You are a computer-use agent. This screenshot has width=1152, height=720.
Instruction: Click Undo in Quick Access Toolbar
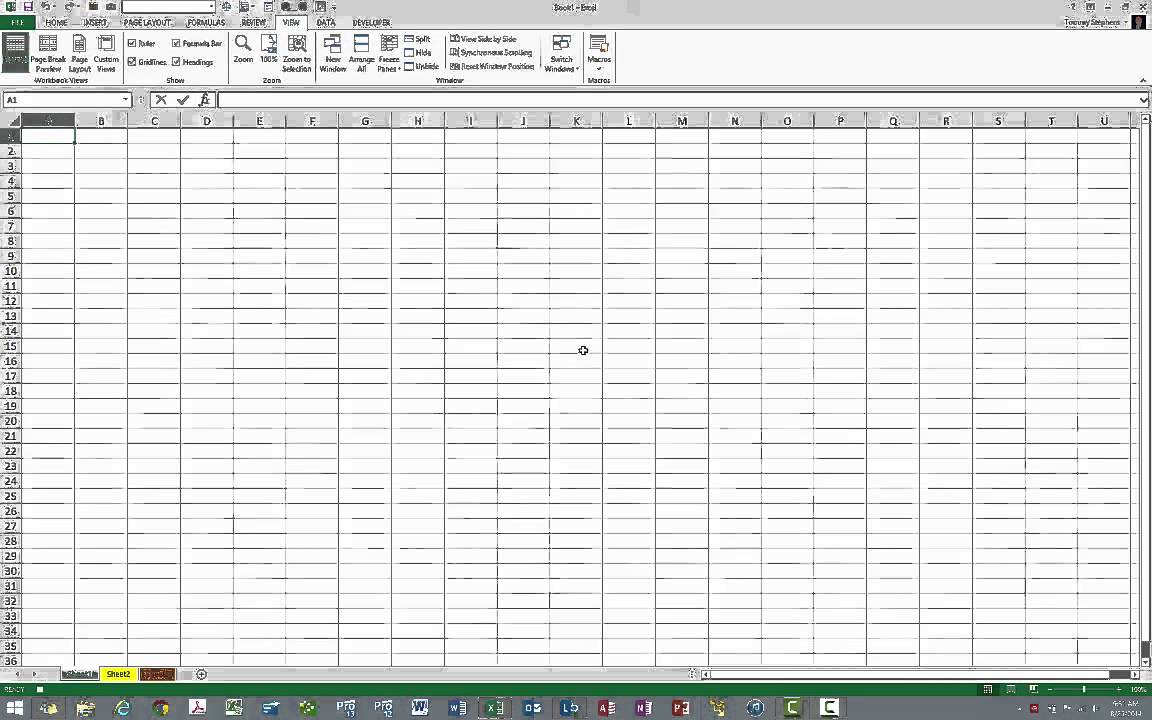(46, 7)
